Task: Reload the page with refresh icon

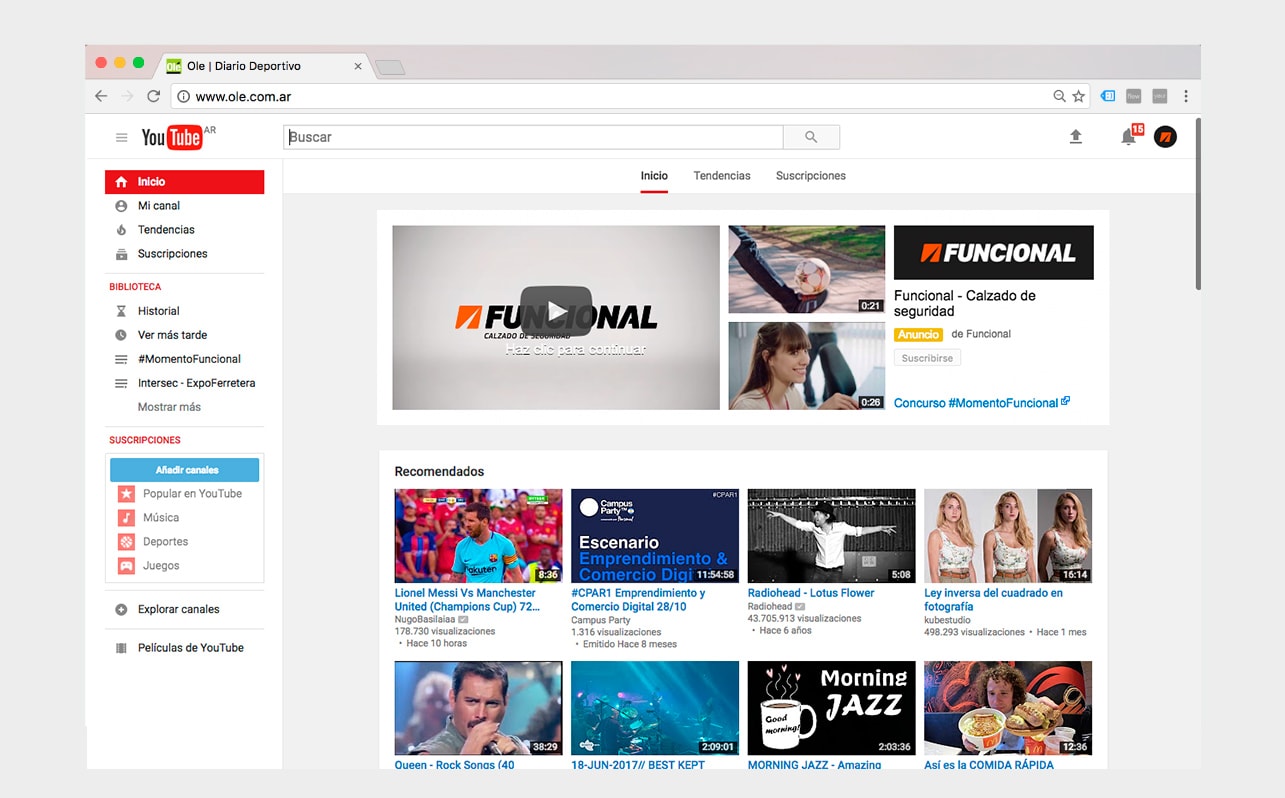Action: pyautogui.click(x=153, y=96)
